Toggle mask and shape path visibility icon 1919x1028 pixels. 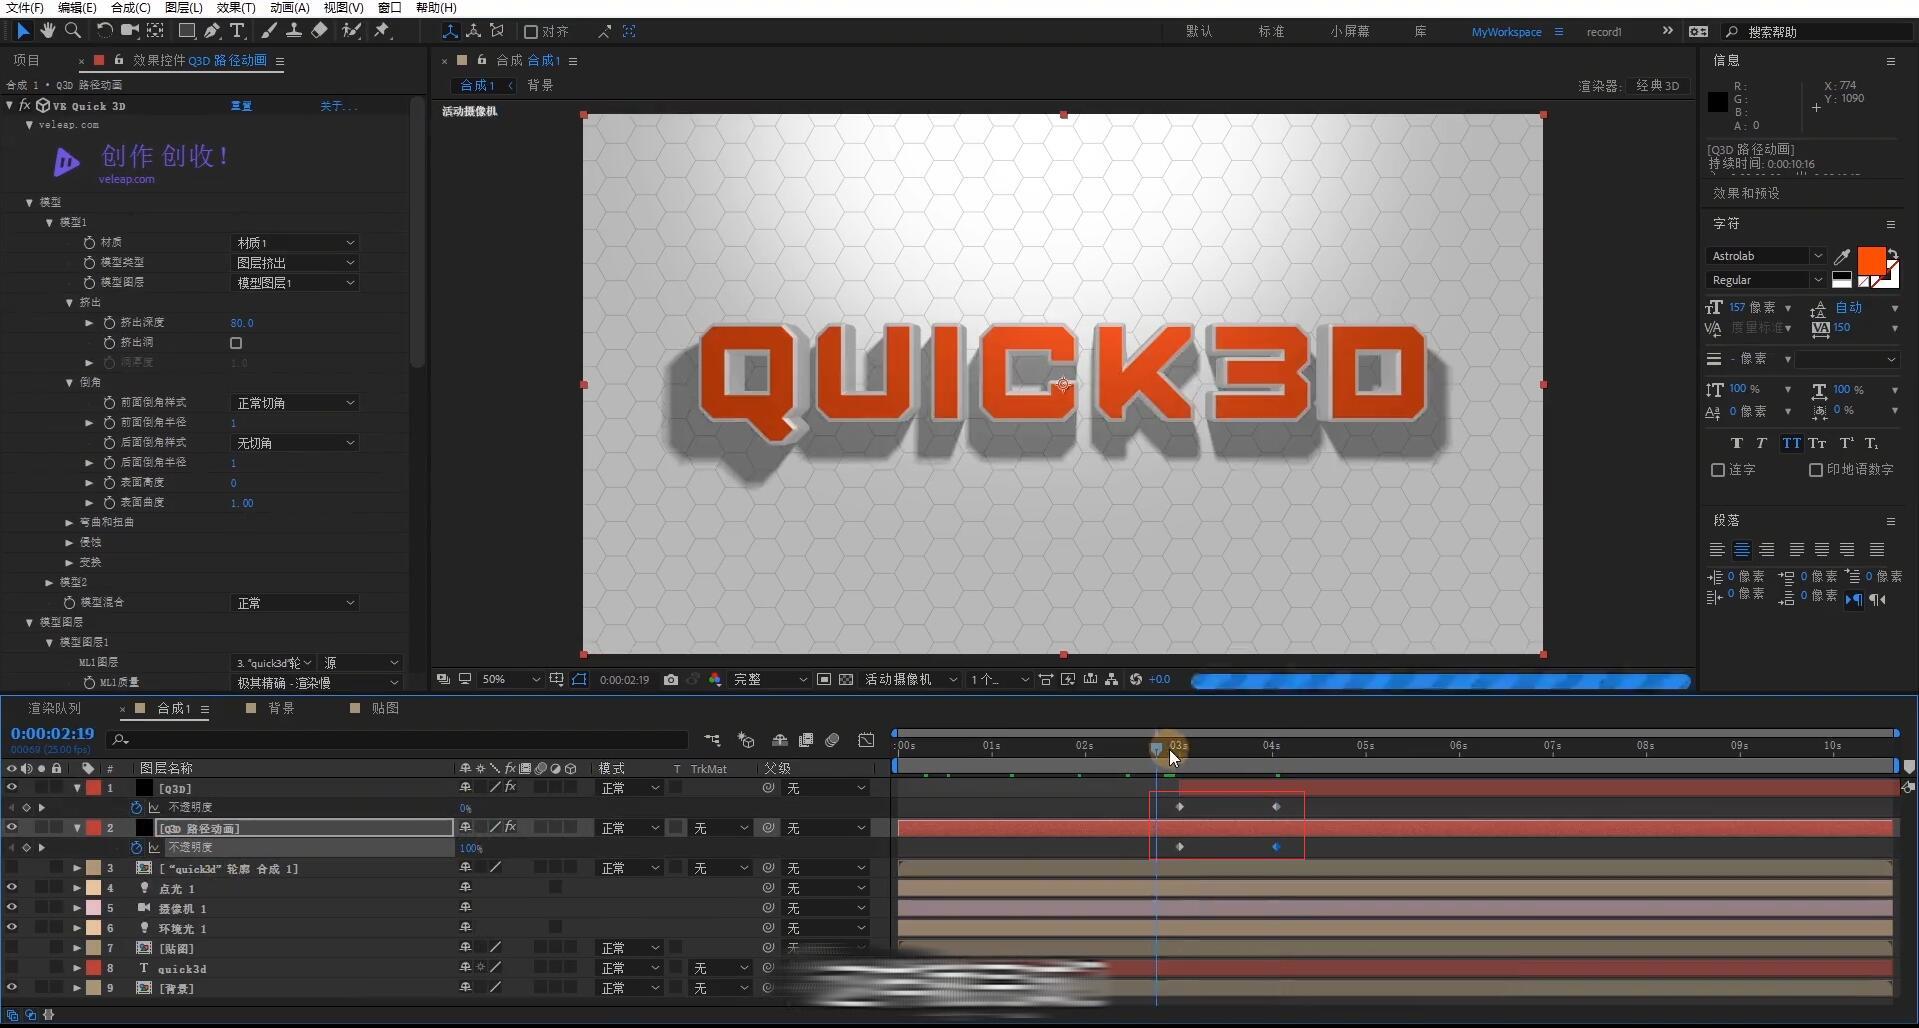click(x=579, y=679)
